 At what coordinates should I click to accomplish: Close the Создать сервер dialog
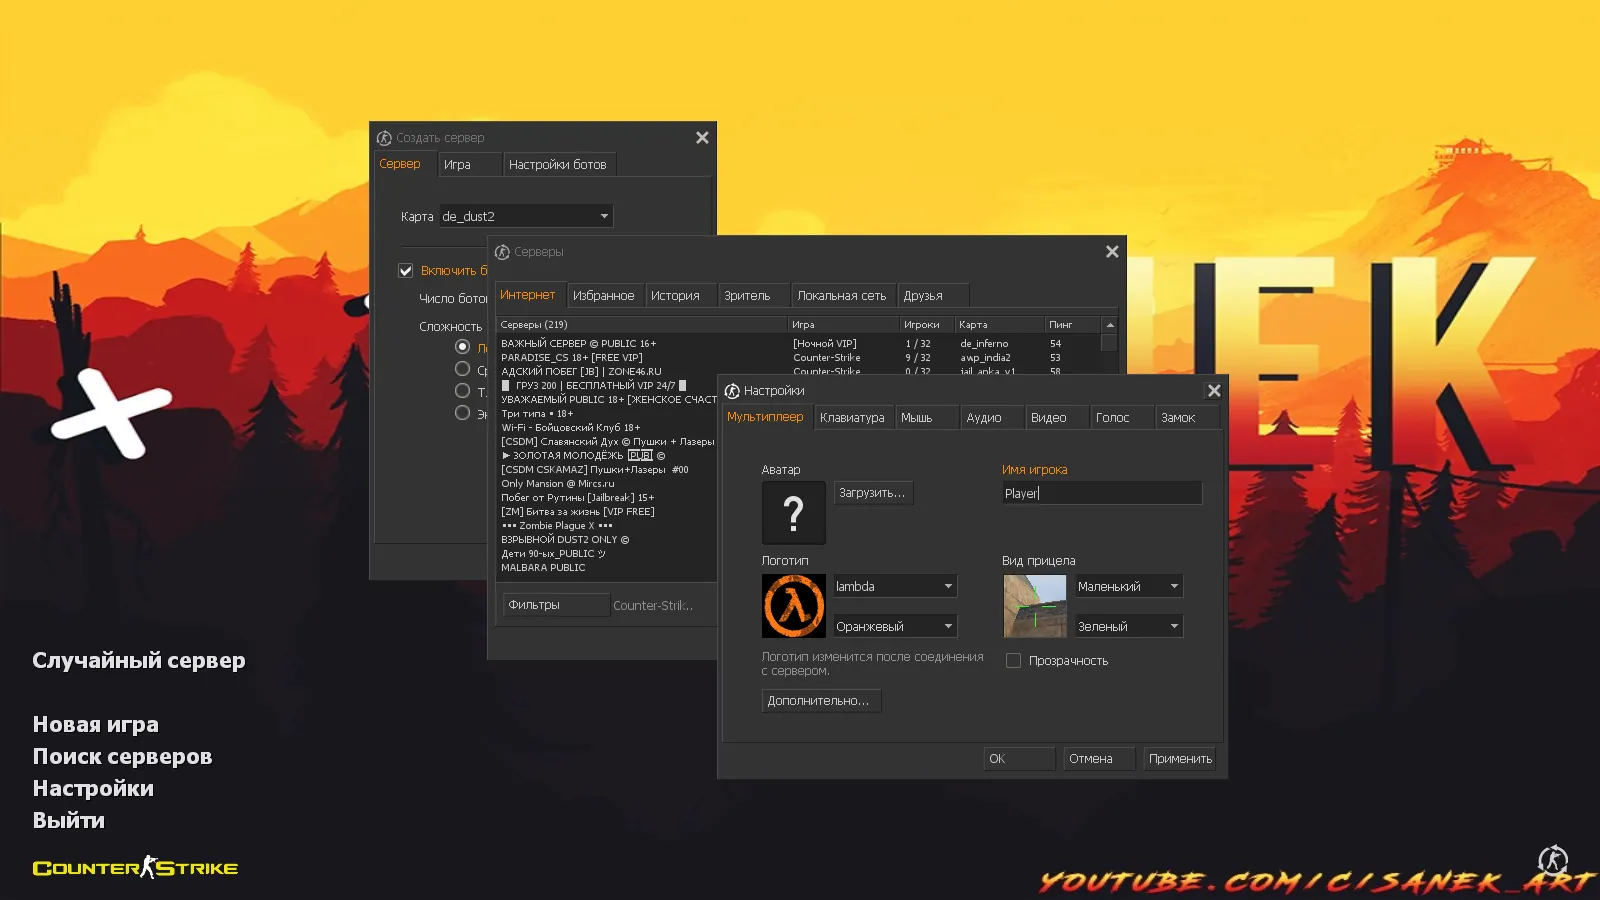(702, 138)
